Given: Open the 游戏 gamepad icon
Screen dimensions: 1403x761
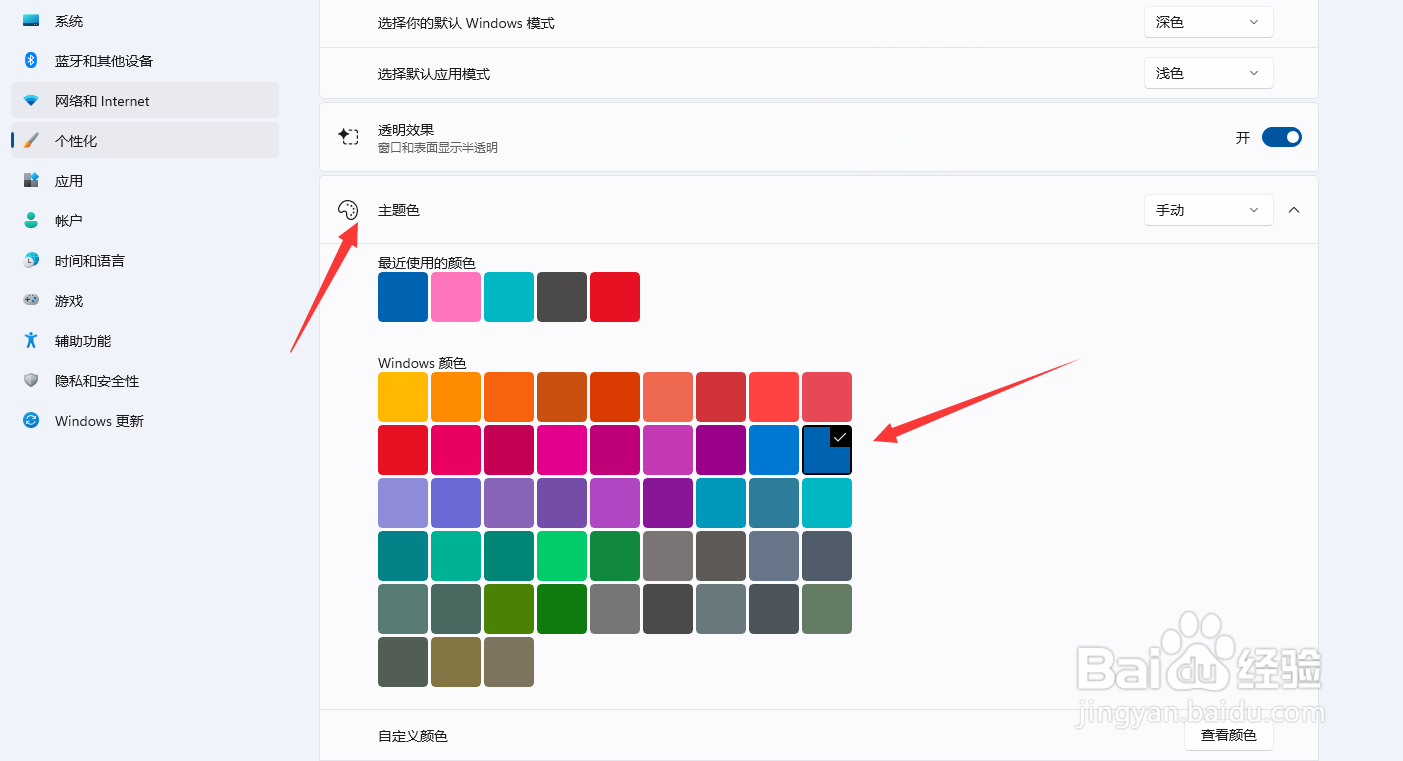Looking at the screenshot, I should [x=31, y=300].
